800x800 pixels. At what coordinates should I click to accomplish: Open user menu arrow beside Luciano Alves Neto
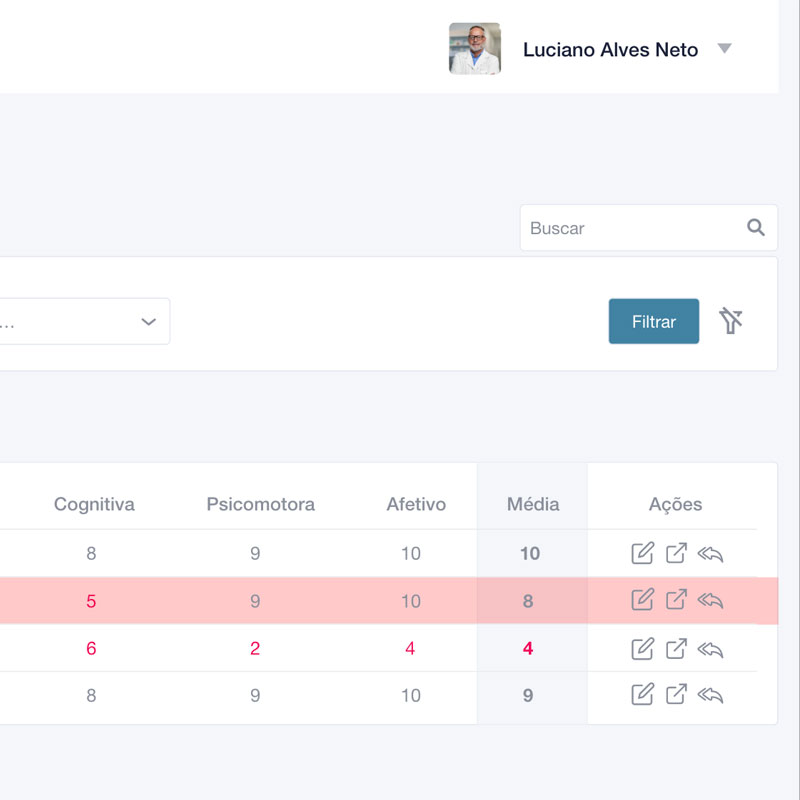pyautogui.click(x=725, y=49)
